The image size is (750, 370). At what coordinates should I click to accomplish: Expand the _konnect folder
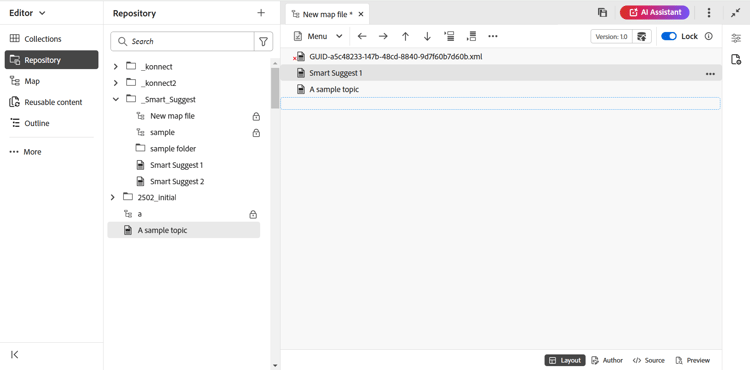tap(115, 67)
